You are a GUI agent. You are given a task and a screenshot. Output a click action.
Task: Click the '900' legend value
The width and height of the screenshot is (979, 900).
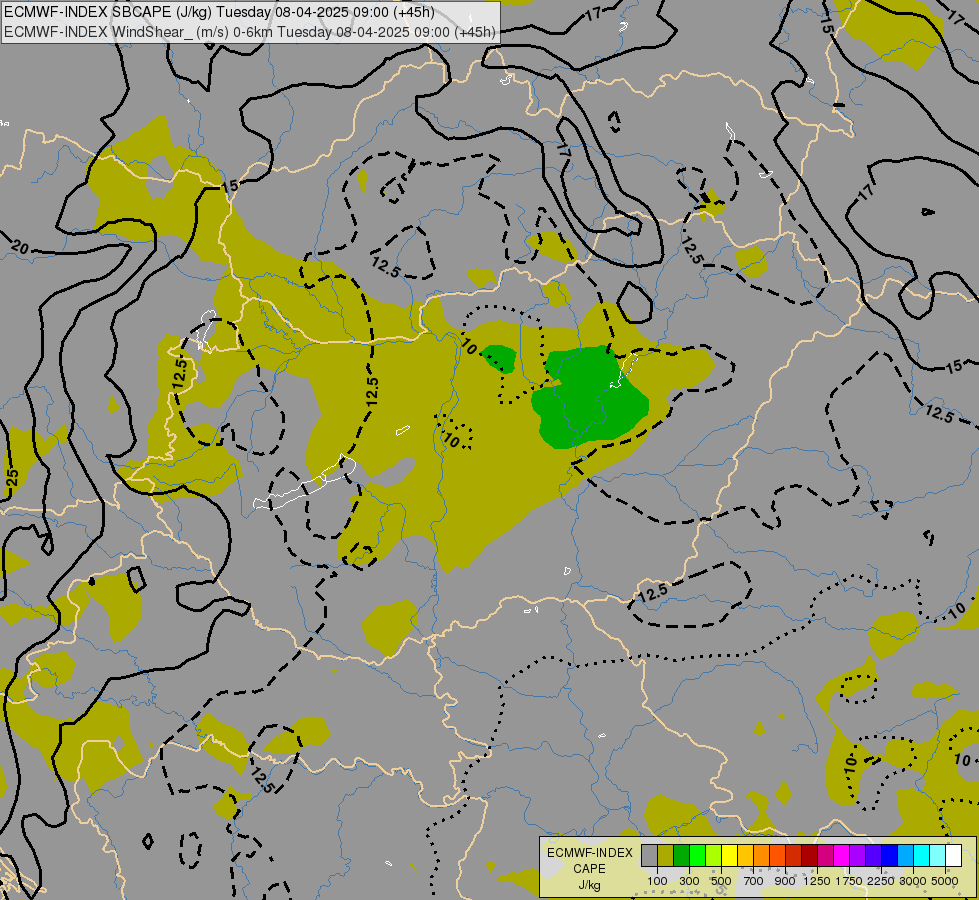[785, 881]
